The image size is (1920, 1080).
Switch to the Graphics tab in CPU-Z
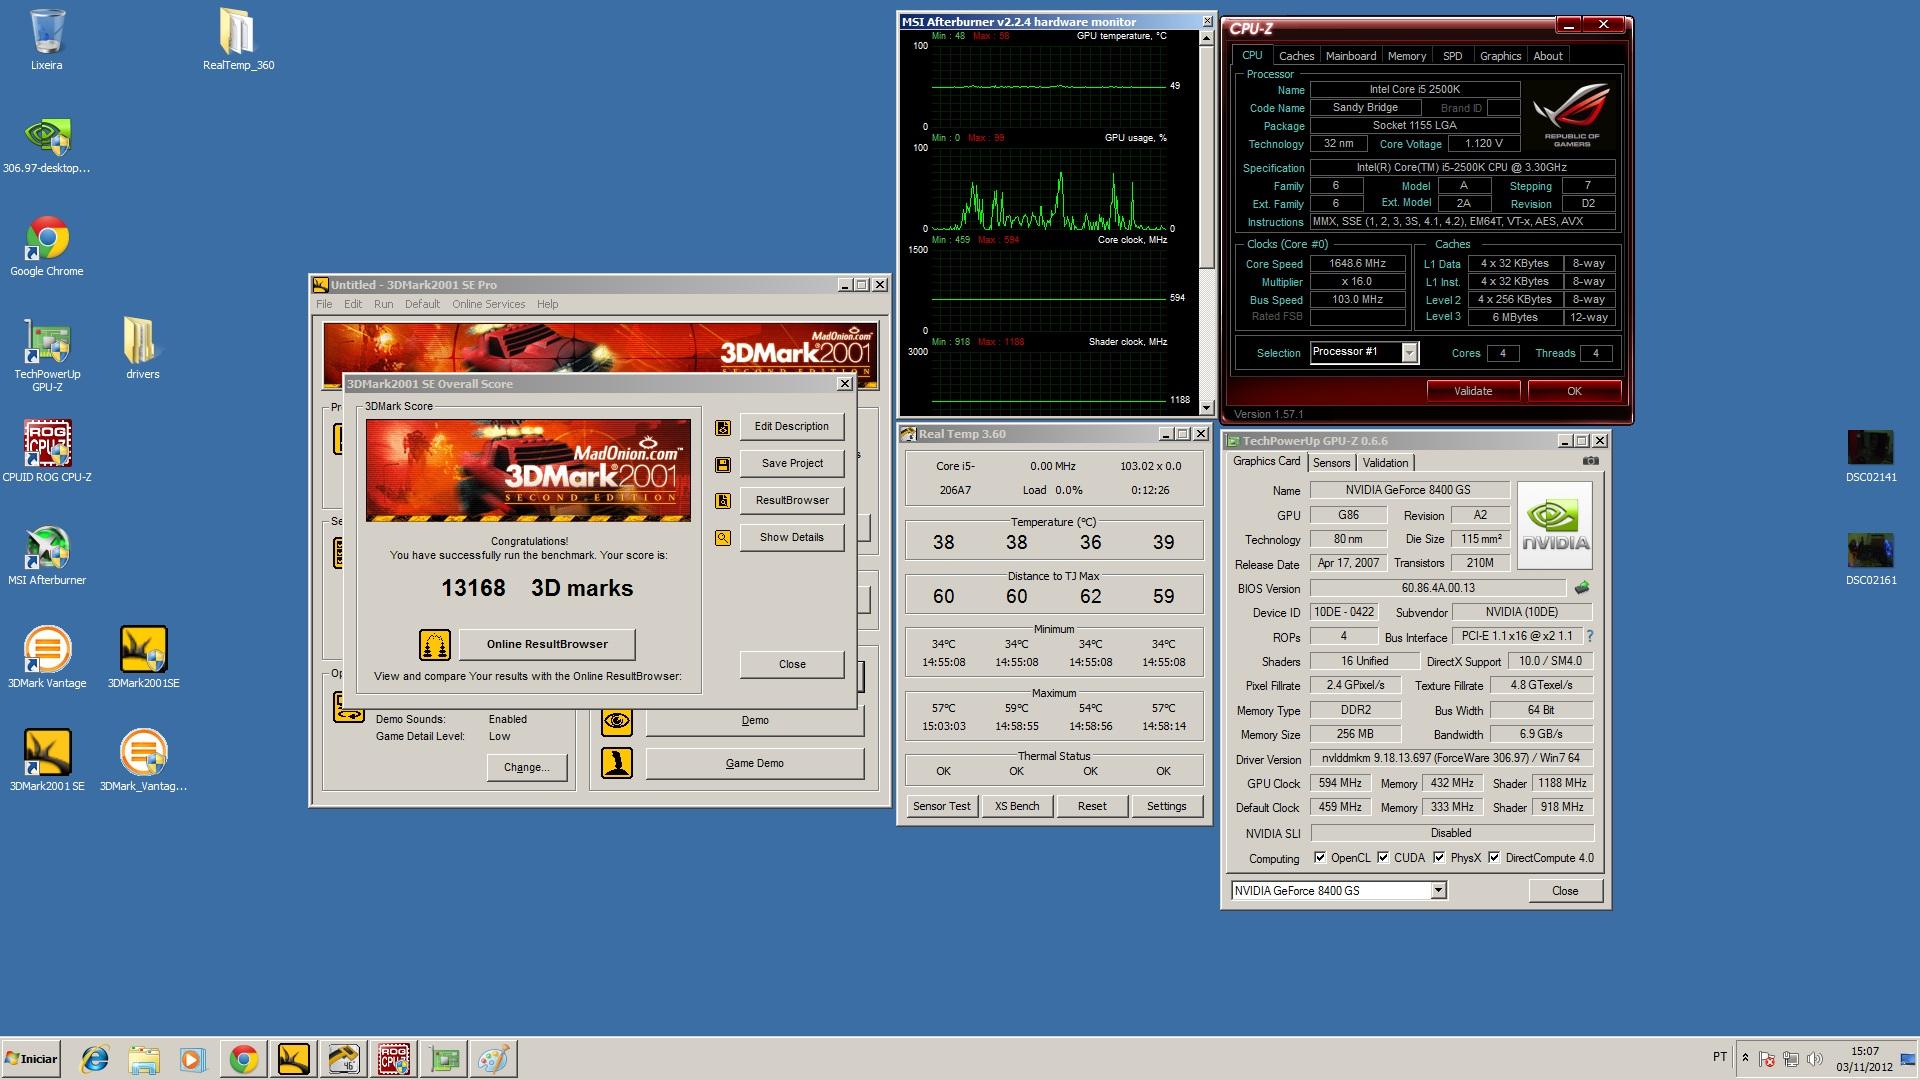click(1500, 56)
